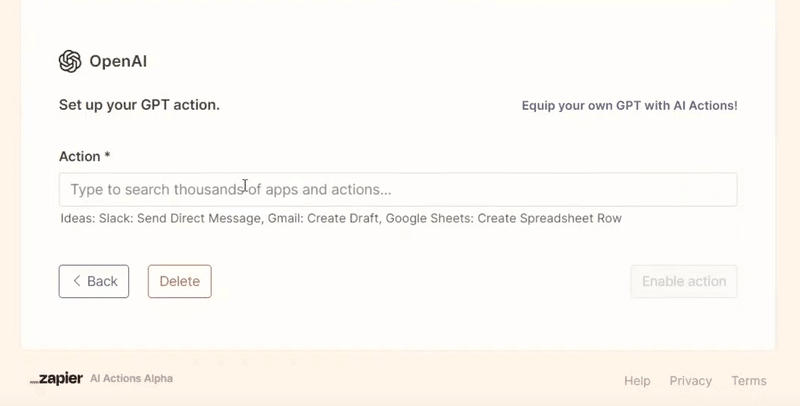This screenshot has width=800, height=406.
Task: Click the Enable action button
Action: (684, 281)
